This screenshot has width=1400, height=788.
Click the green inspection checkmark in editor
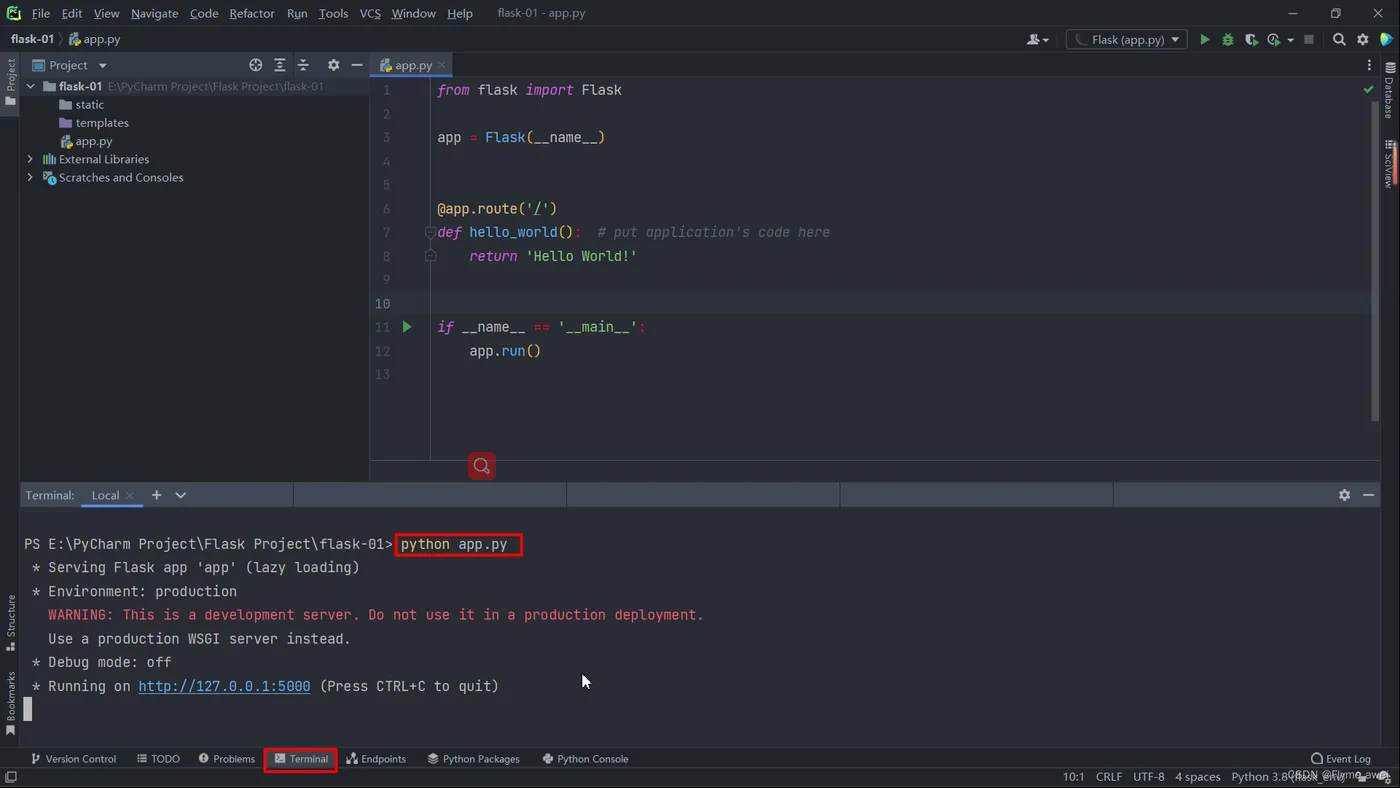point(1369,89)
